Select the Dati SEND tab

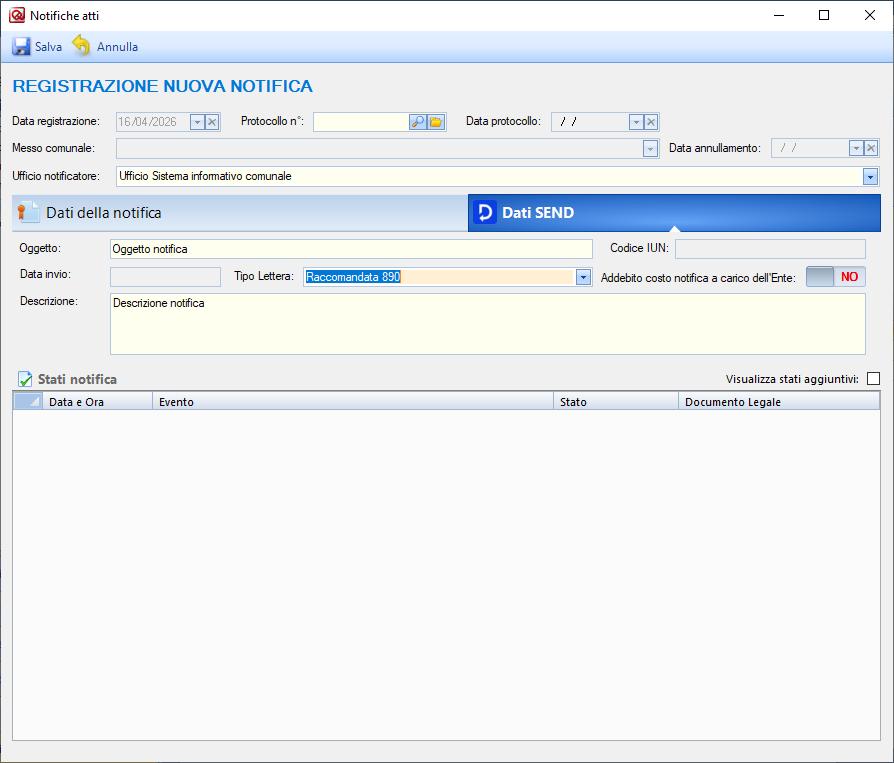coord(673,213)
